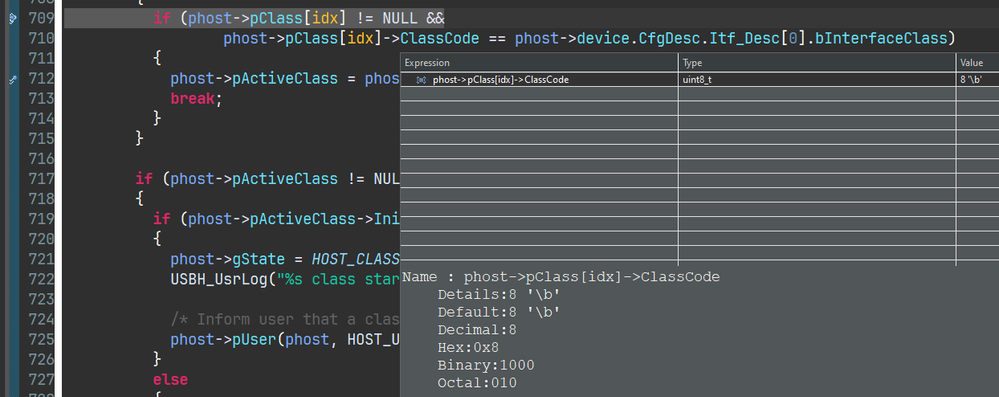The image size is (999, 397).
Task: Click 'bInterfaceClass' on line 710
Action: (x=882, y=38)
